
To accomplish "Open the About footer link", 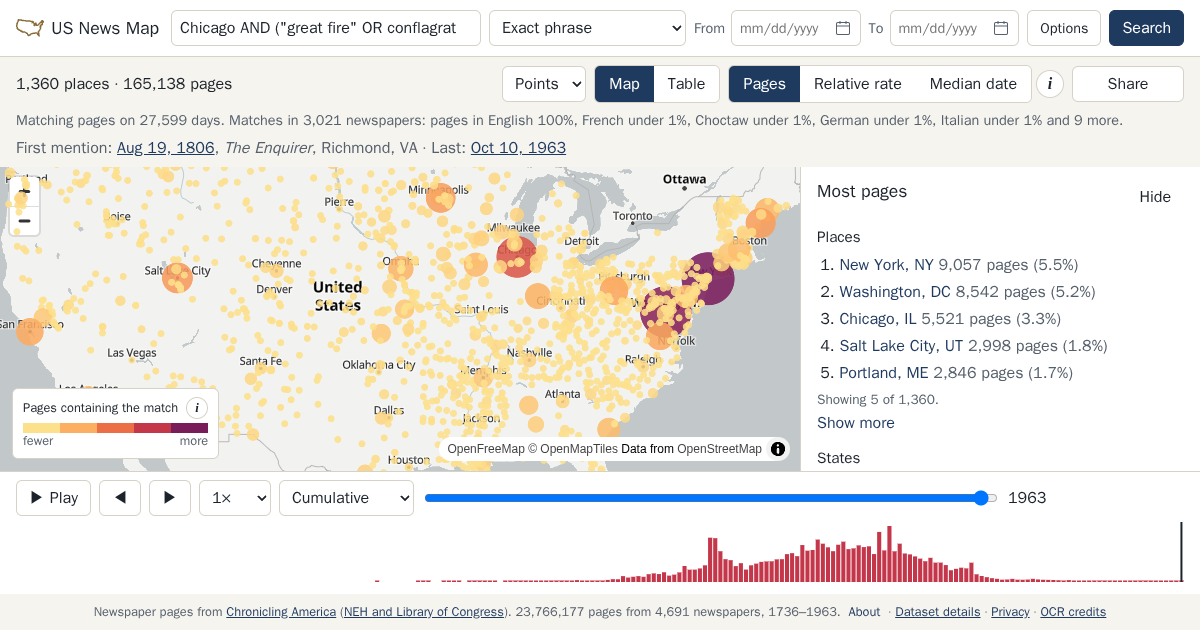I will [864, 612].
